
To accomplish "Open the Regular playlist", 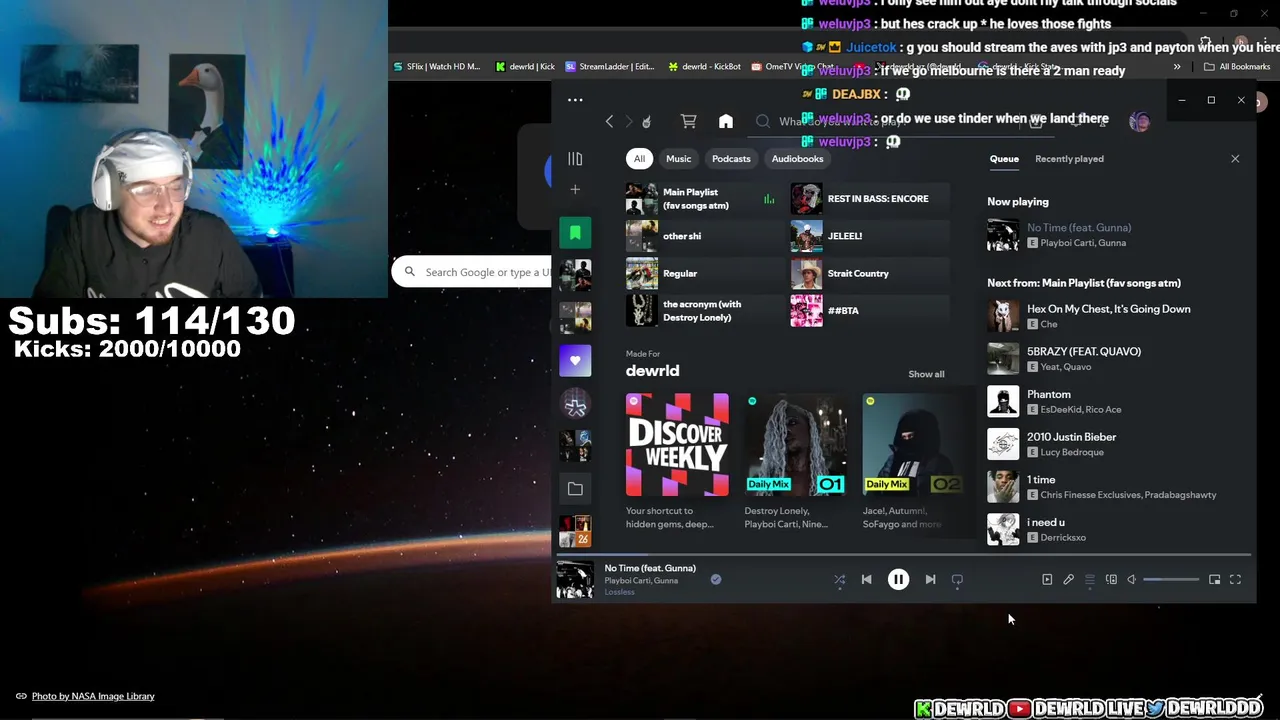I will (704, 273).
